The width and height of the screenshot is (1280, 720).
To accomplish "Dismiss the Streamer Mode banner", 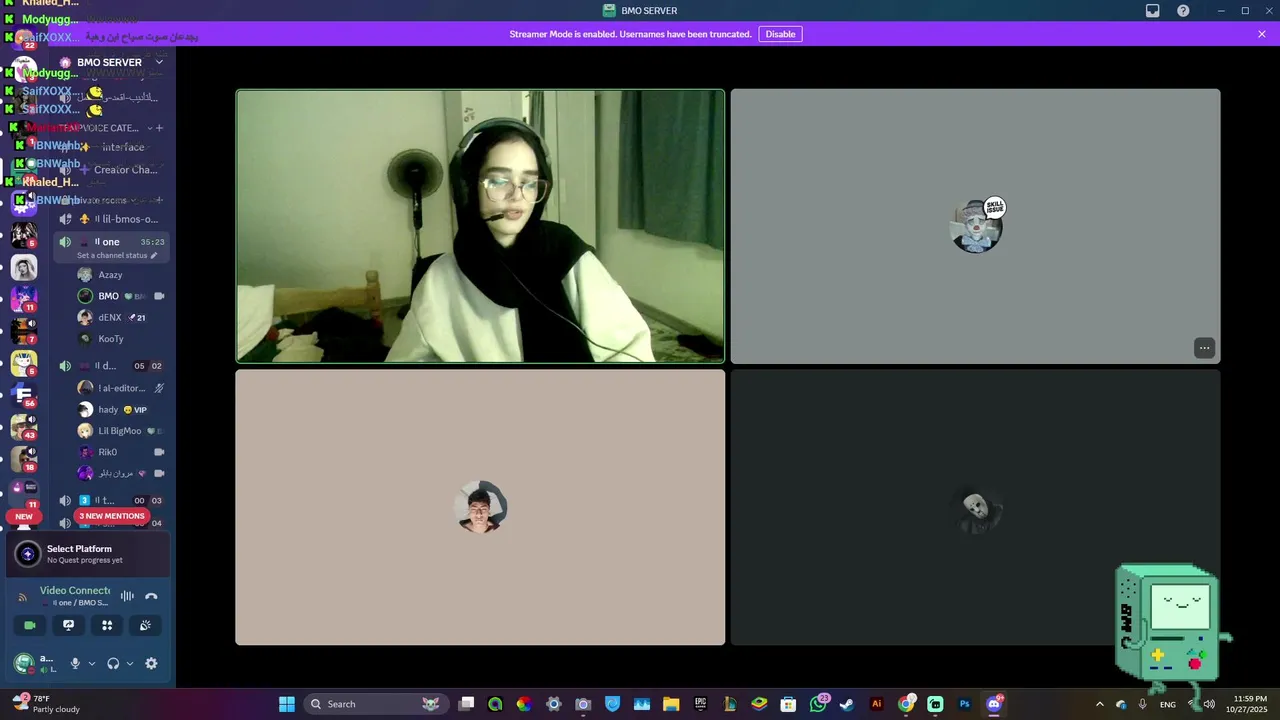I will point(1262,34).
